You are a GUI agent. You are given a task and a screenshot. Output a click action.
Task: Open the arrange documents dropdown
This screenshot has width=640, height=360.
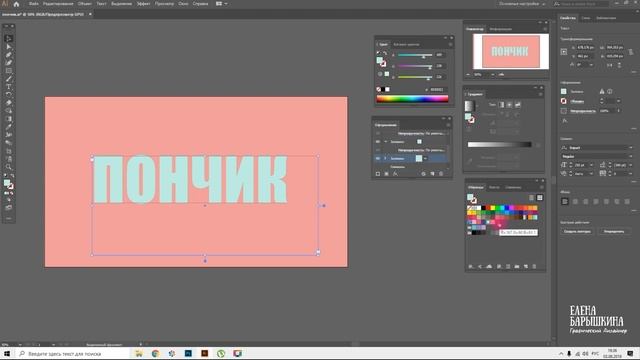(222, 4)
